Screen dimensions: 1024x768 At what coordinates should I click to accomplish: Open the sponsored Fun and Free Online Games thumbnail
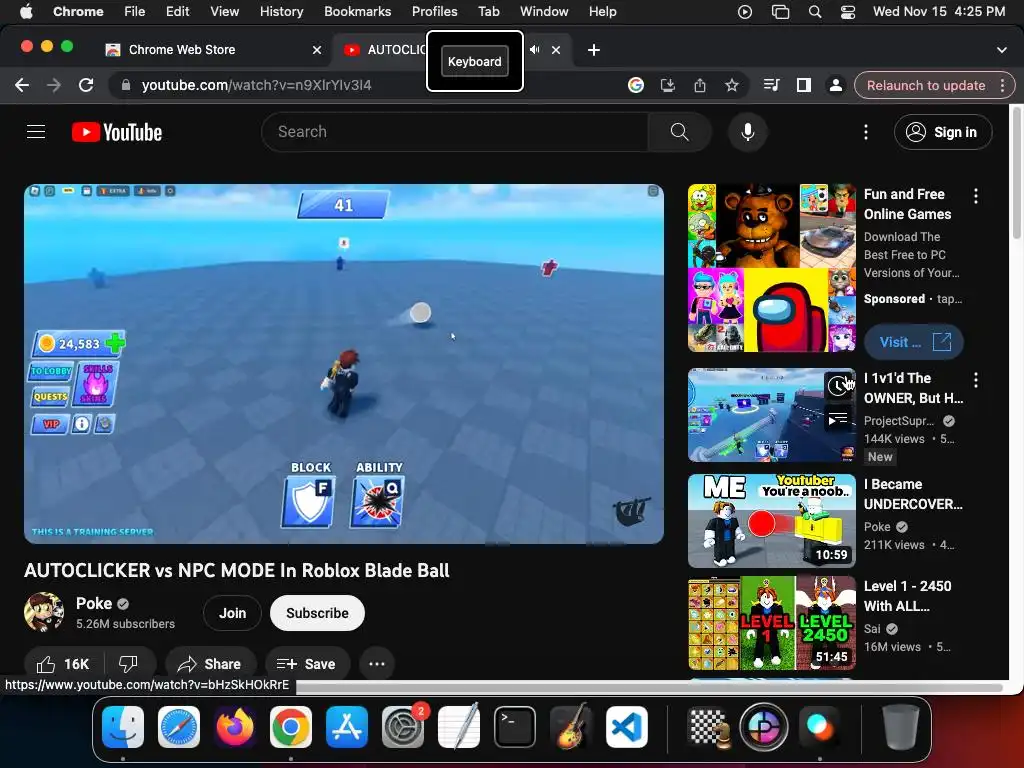[x=771, y=268]
